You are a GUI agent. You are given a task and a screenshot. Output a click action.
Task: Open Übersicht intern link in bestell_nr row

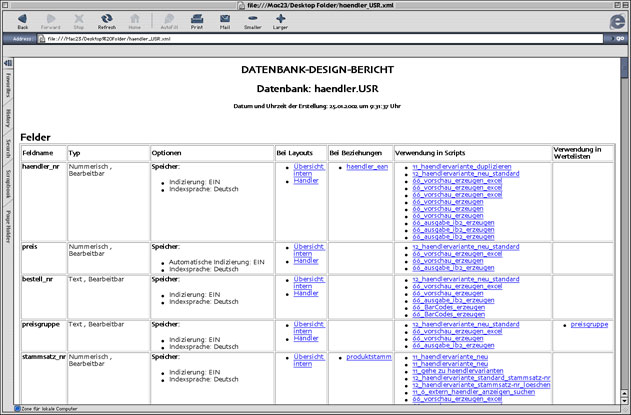point(309,283)
